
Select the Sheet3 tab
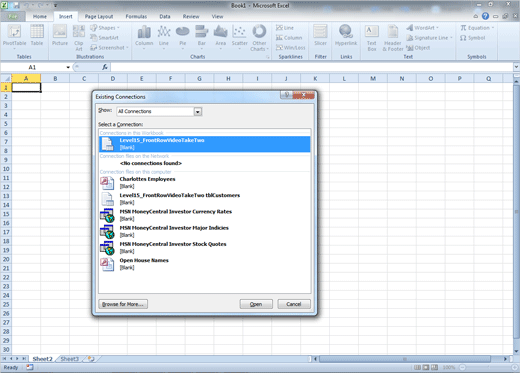pyautogui.click(x=69, y=359)
